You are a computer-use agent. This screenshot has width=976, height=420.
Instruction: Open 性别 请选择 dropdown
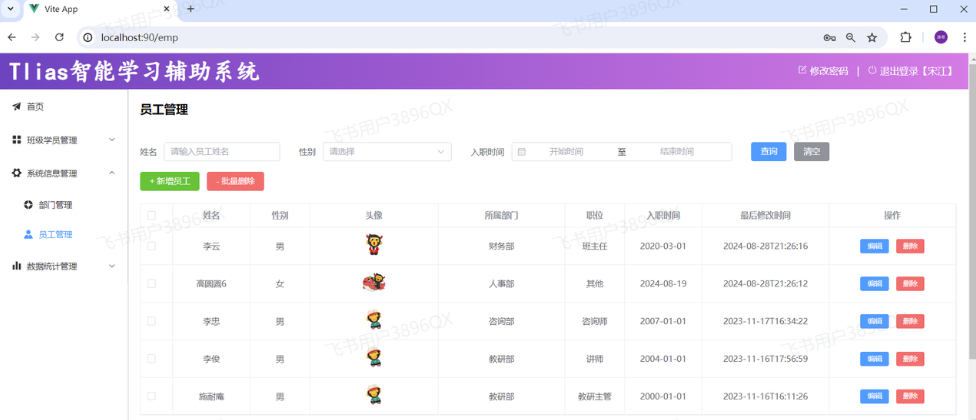click(387, 151)
